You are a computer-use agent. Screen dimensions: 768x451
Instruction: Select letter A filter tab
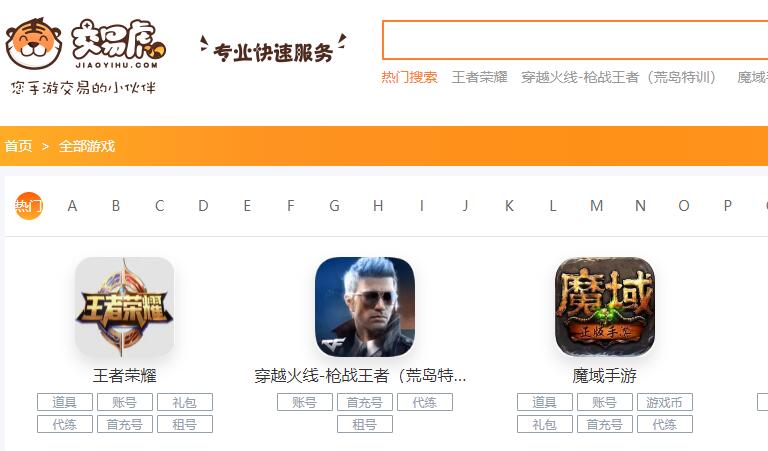[72, 206]
